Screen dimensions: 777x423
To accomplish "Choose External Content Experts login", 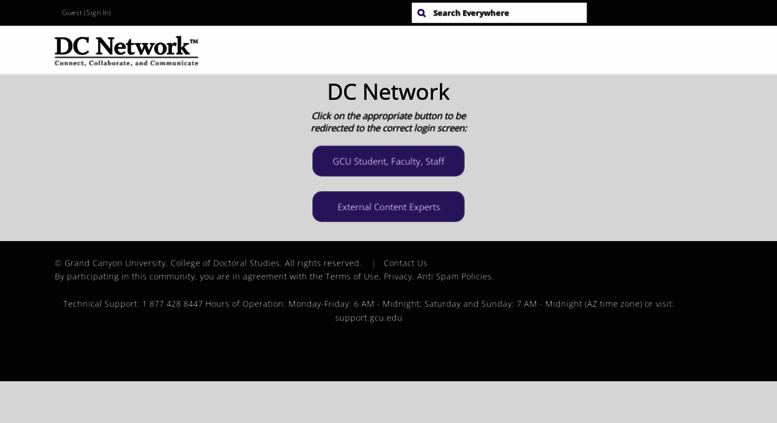I will point(388,207).
